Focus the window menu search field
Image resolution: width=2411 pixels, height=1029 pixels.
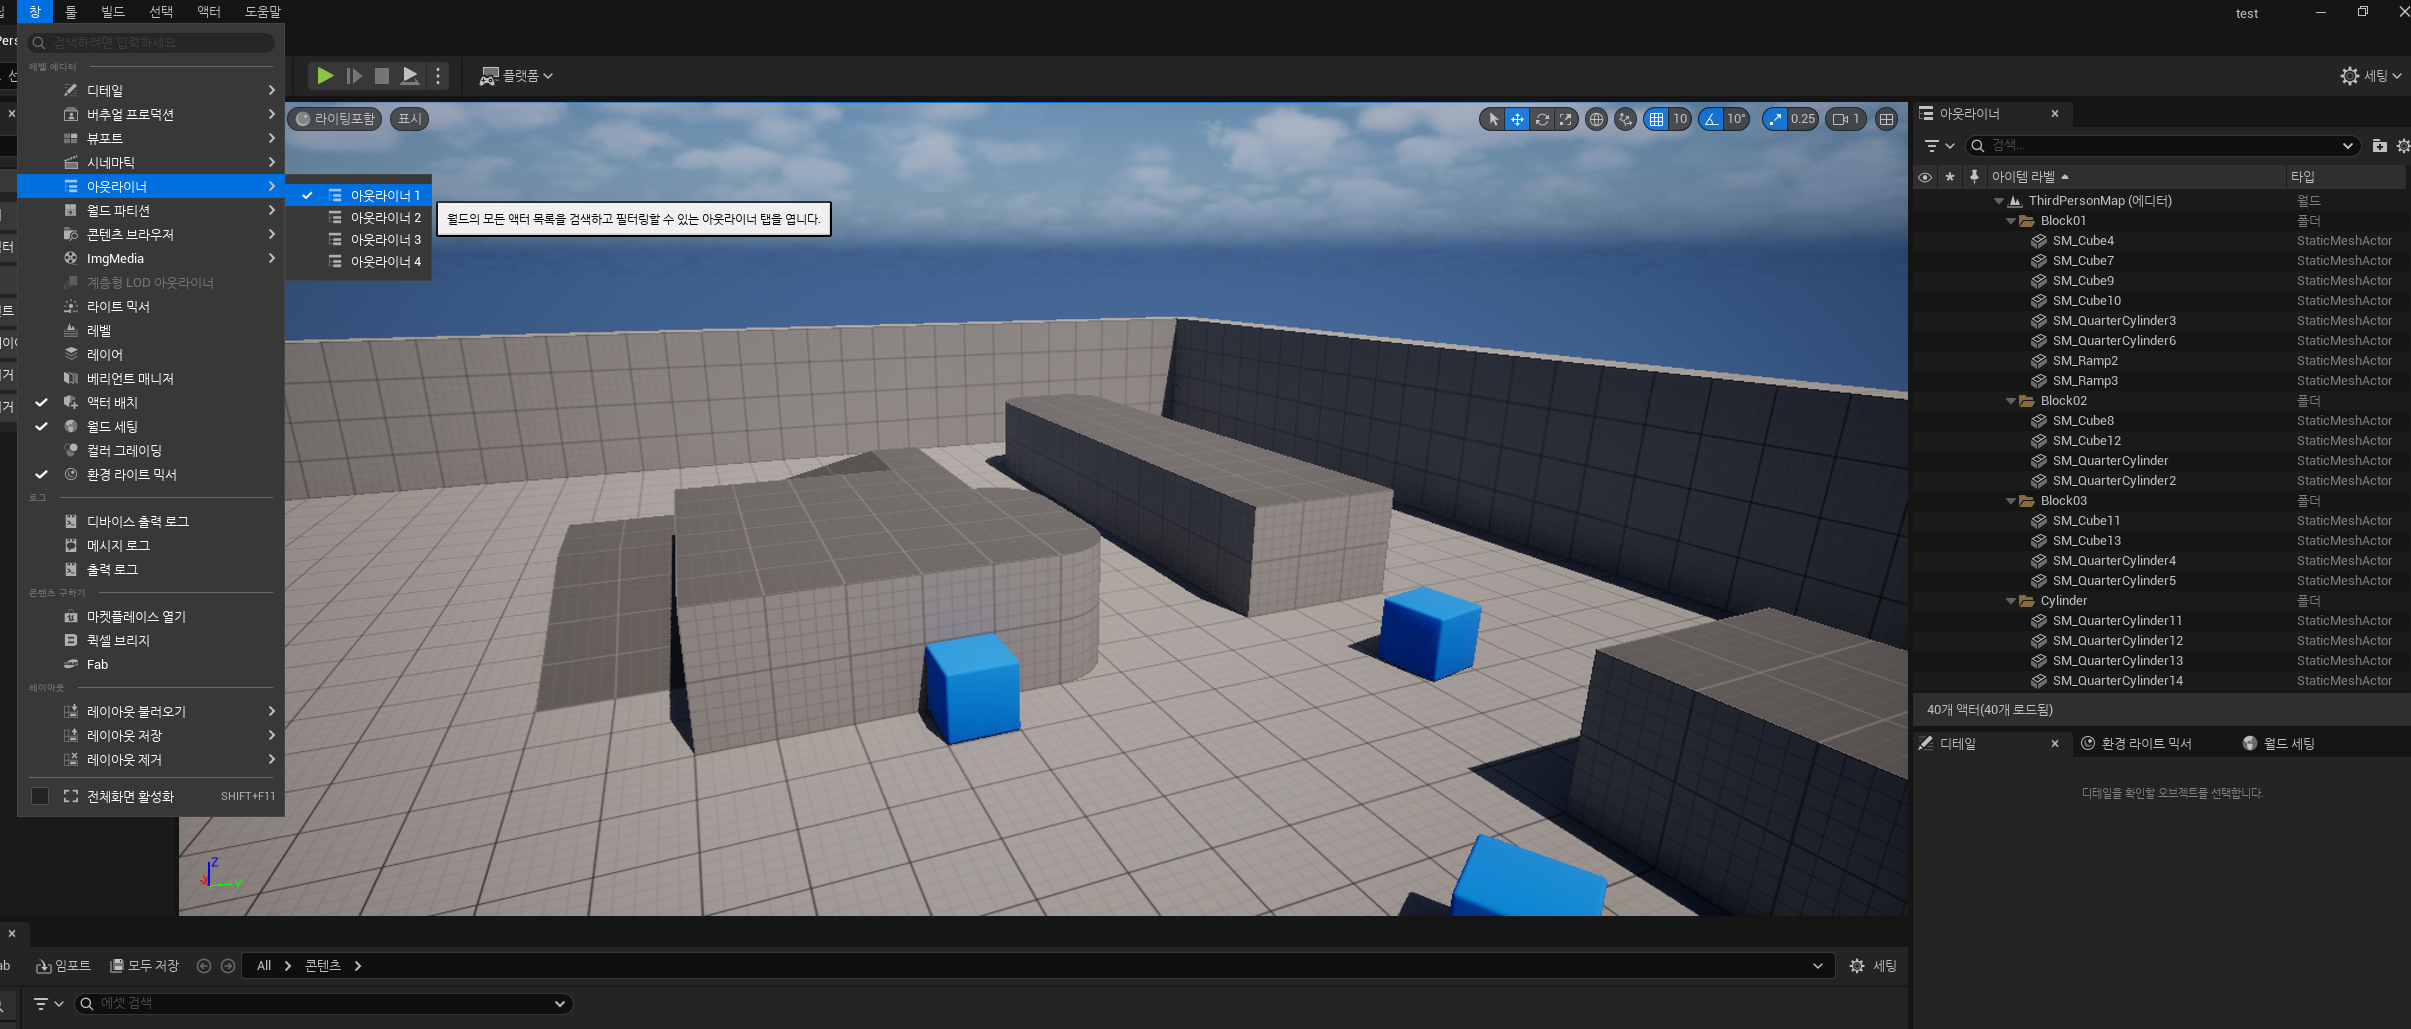pyautogui.click(x=151, y=43)
